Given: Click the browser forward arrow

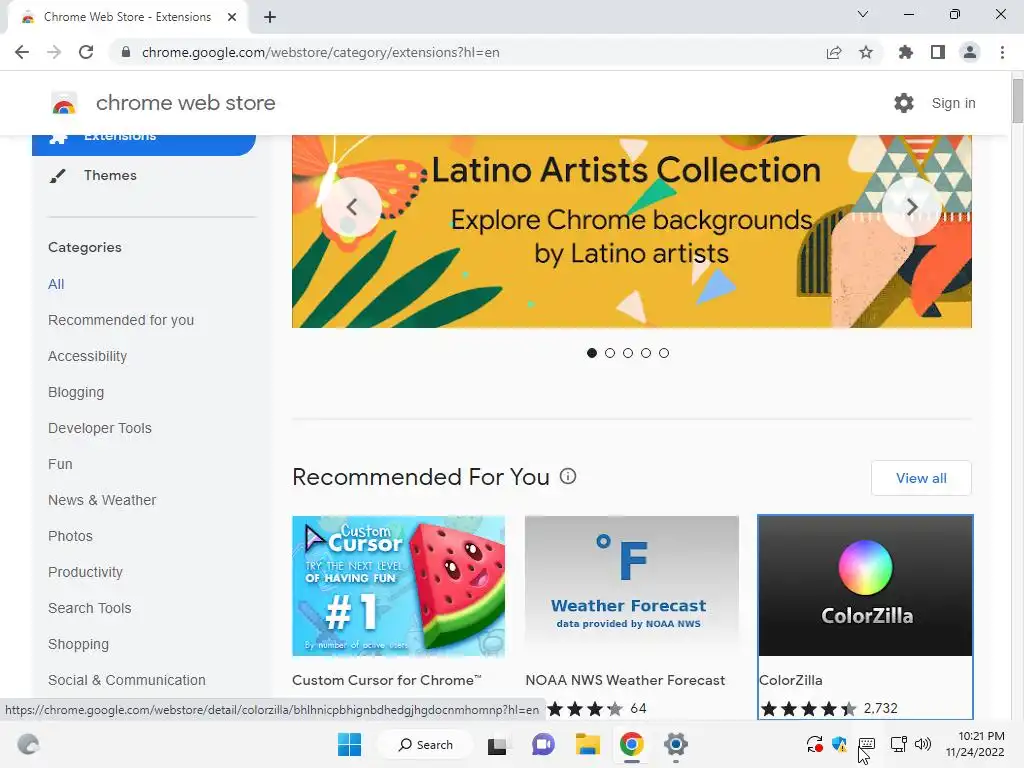Looking at the screenshot, I should pos(54,52).
